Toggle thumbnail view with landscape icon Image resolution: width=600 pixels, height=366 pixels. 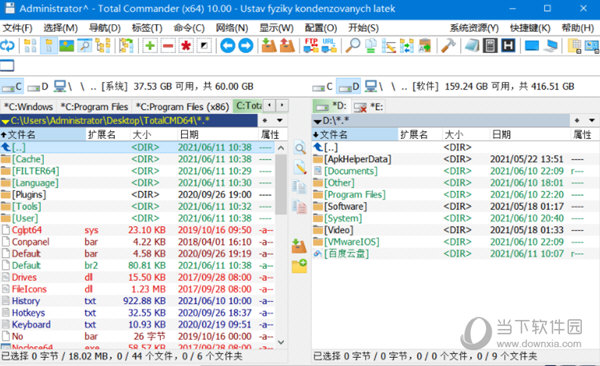(67, 46)
